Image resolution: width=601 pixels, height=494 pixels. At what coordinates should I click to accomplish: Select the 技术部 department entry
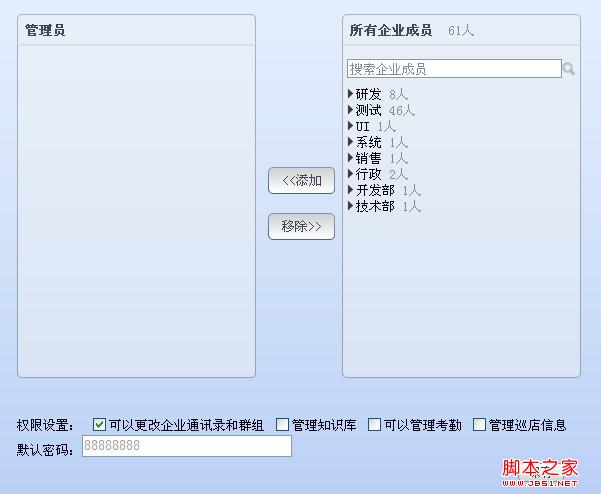click(375, 206)
